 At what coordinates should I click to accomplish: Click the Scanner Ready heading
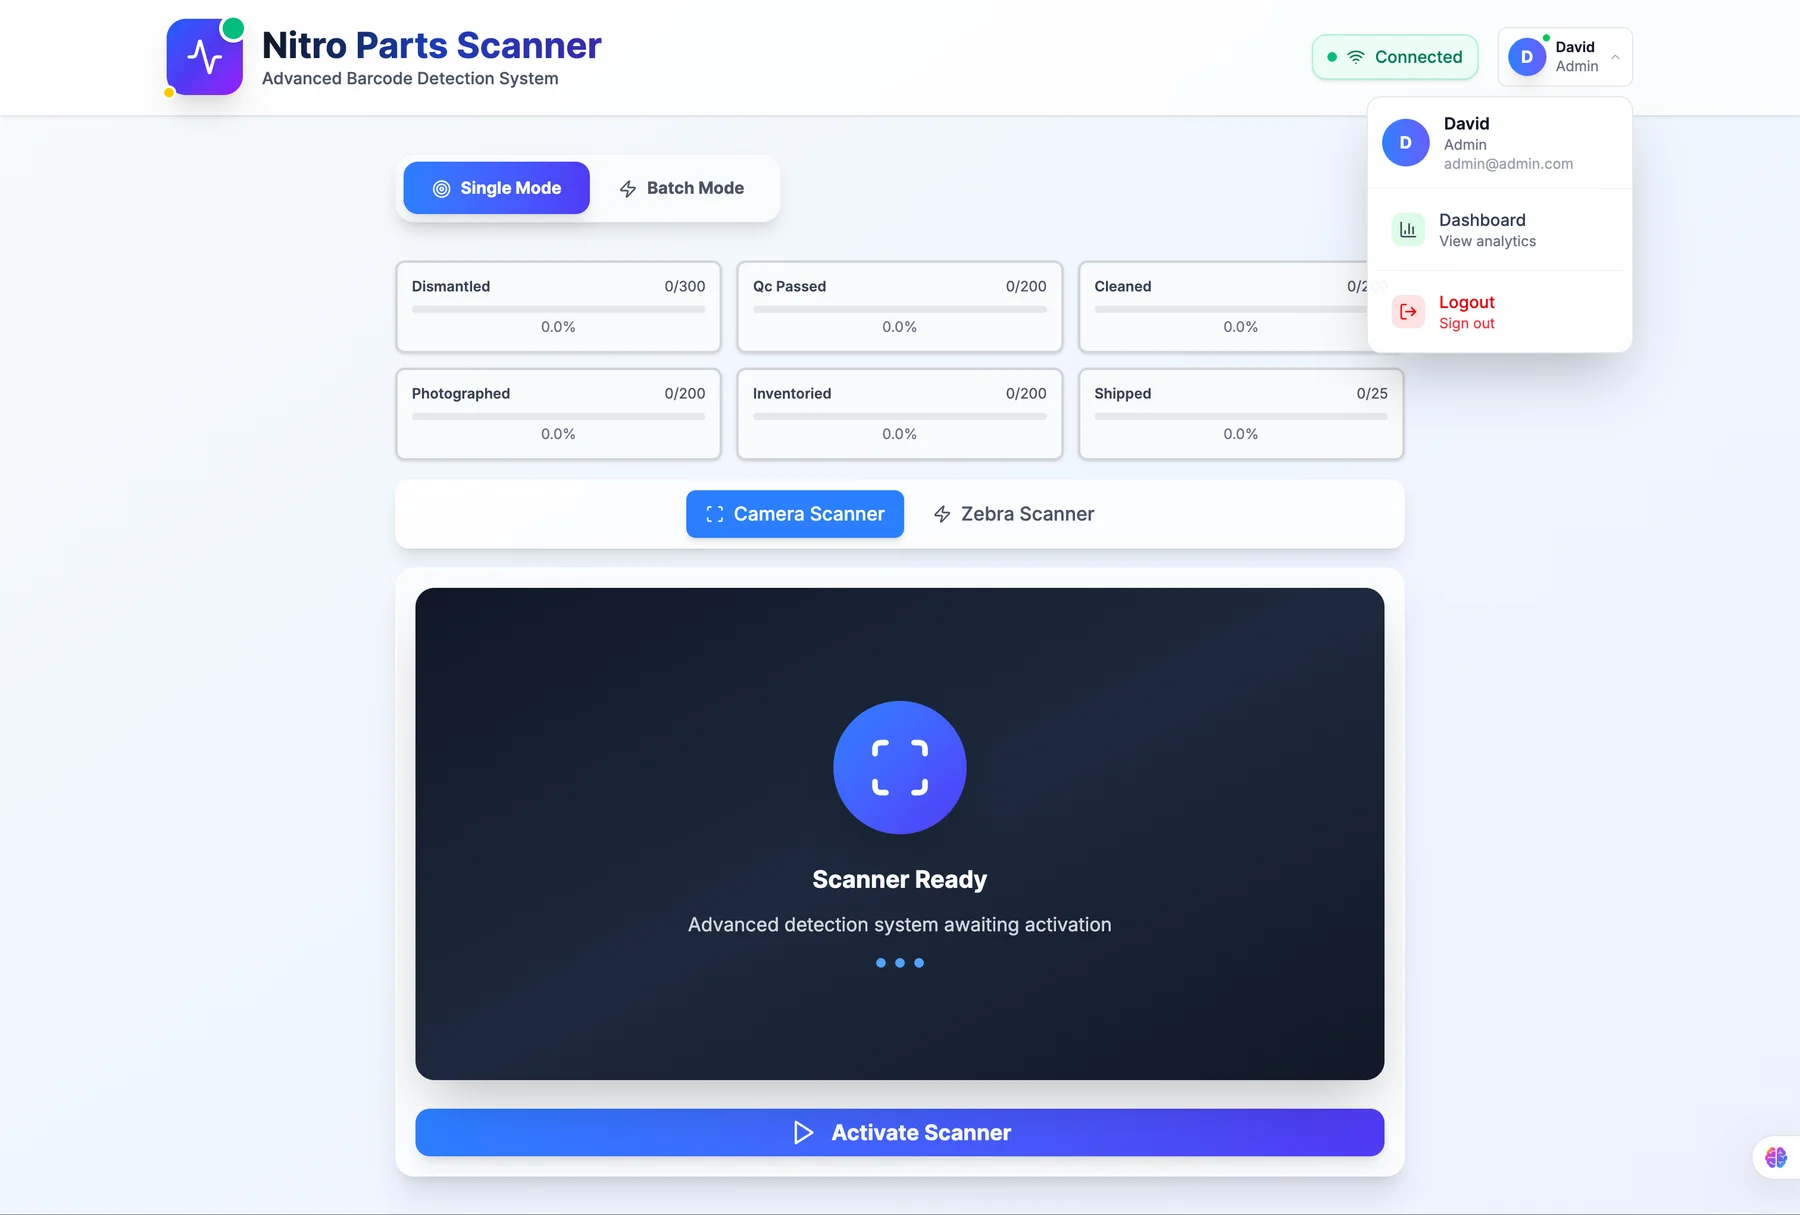[x=900, y=879]
